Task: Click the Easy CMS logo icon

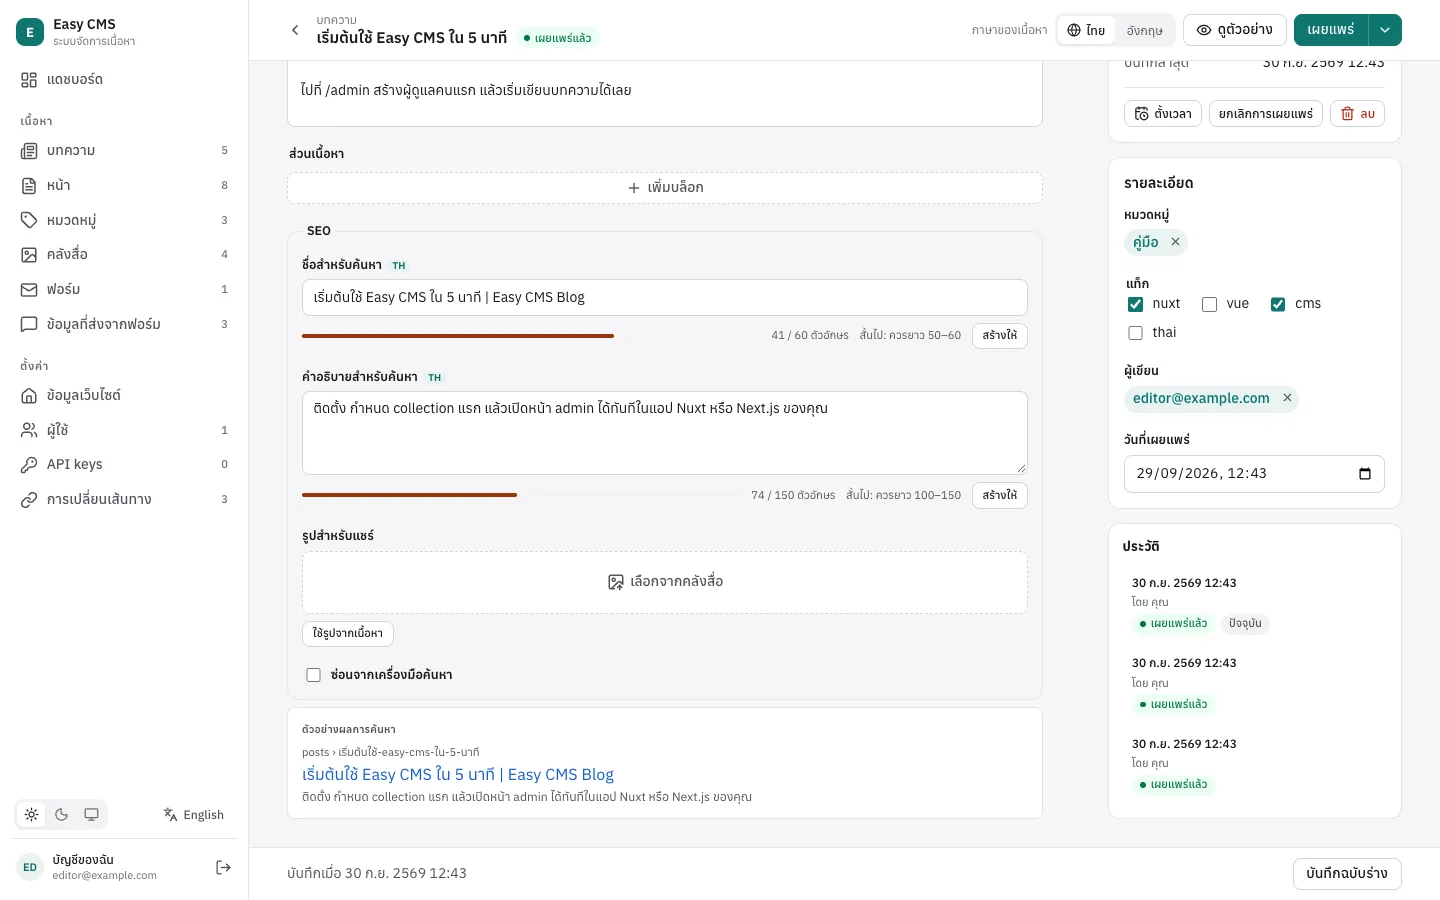Action: (x=30, y=32)
